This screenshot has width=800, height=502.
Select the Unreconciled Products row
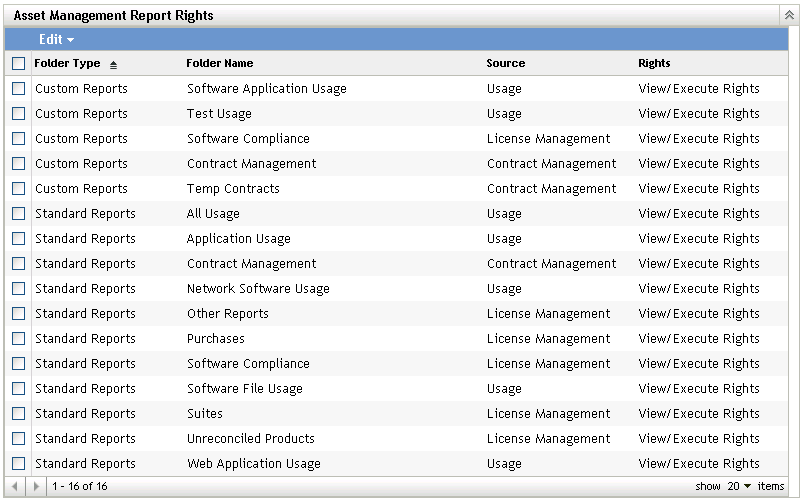[x=250, y=439]
